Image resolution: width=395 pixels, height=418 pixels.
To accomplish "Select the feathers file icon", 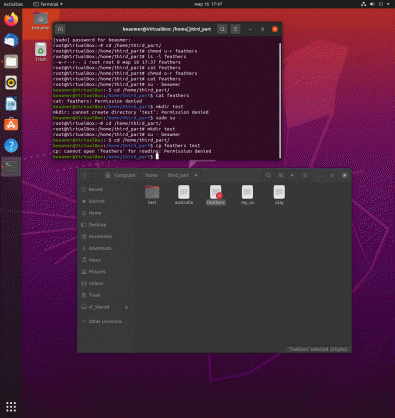I will (216, 195).
